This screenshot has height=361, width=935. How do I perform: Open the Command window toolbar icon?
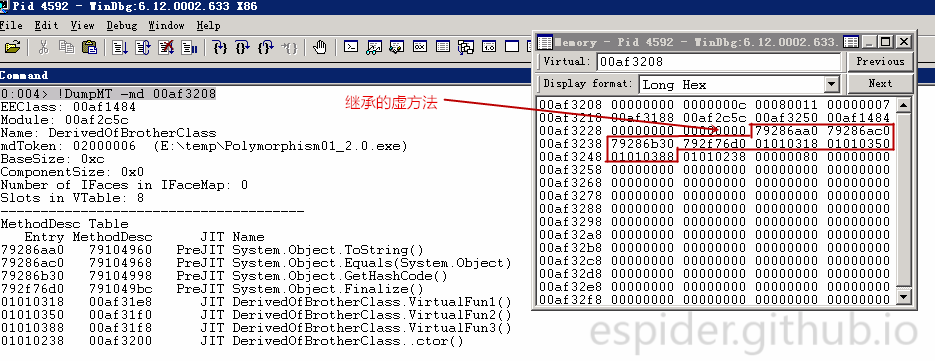(351, 47)
